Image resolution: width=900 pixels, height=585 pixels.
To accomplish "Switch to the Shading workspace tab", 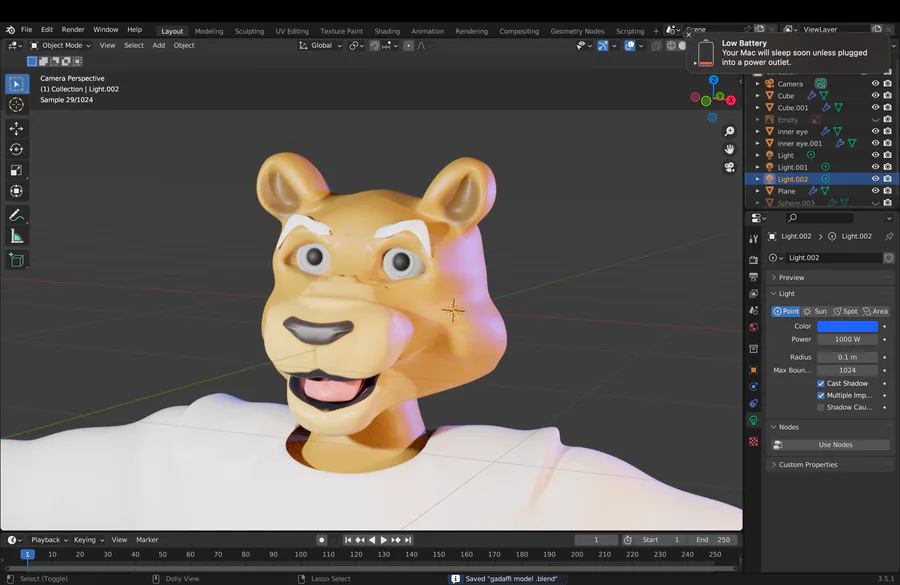I will pos(387,31).
